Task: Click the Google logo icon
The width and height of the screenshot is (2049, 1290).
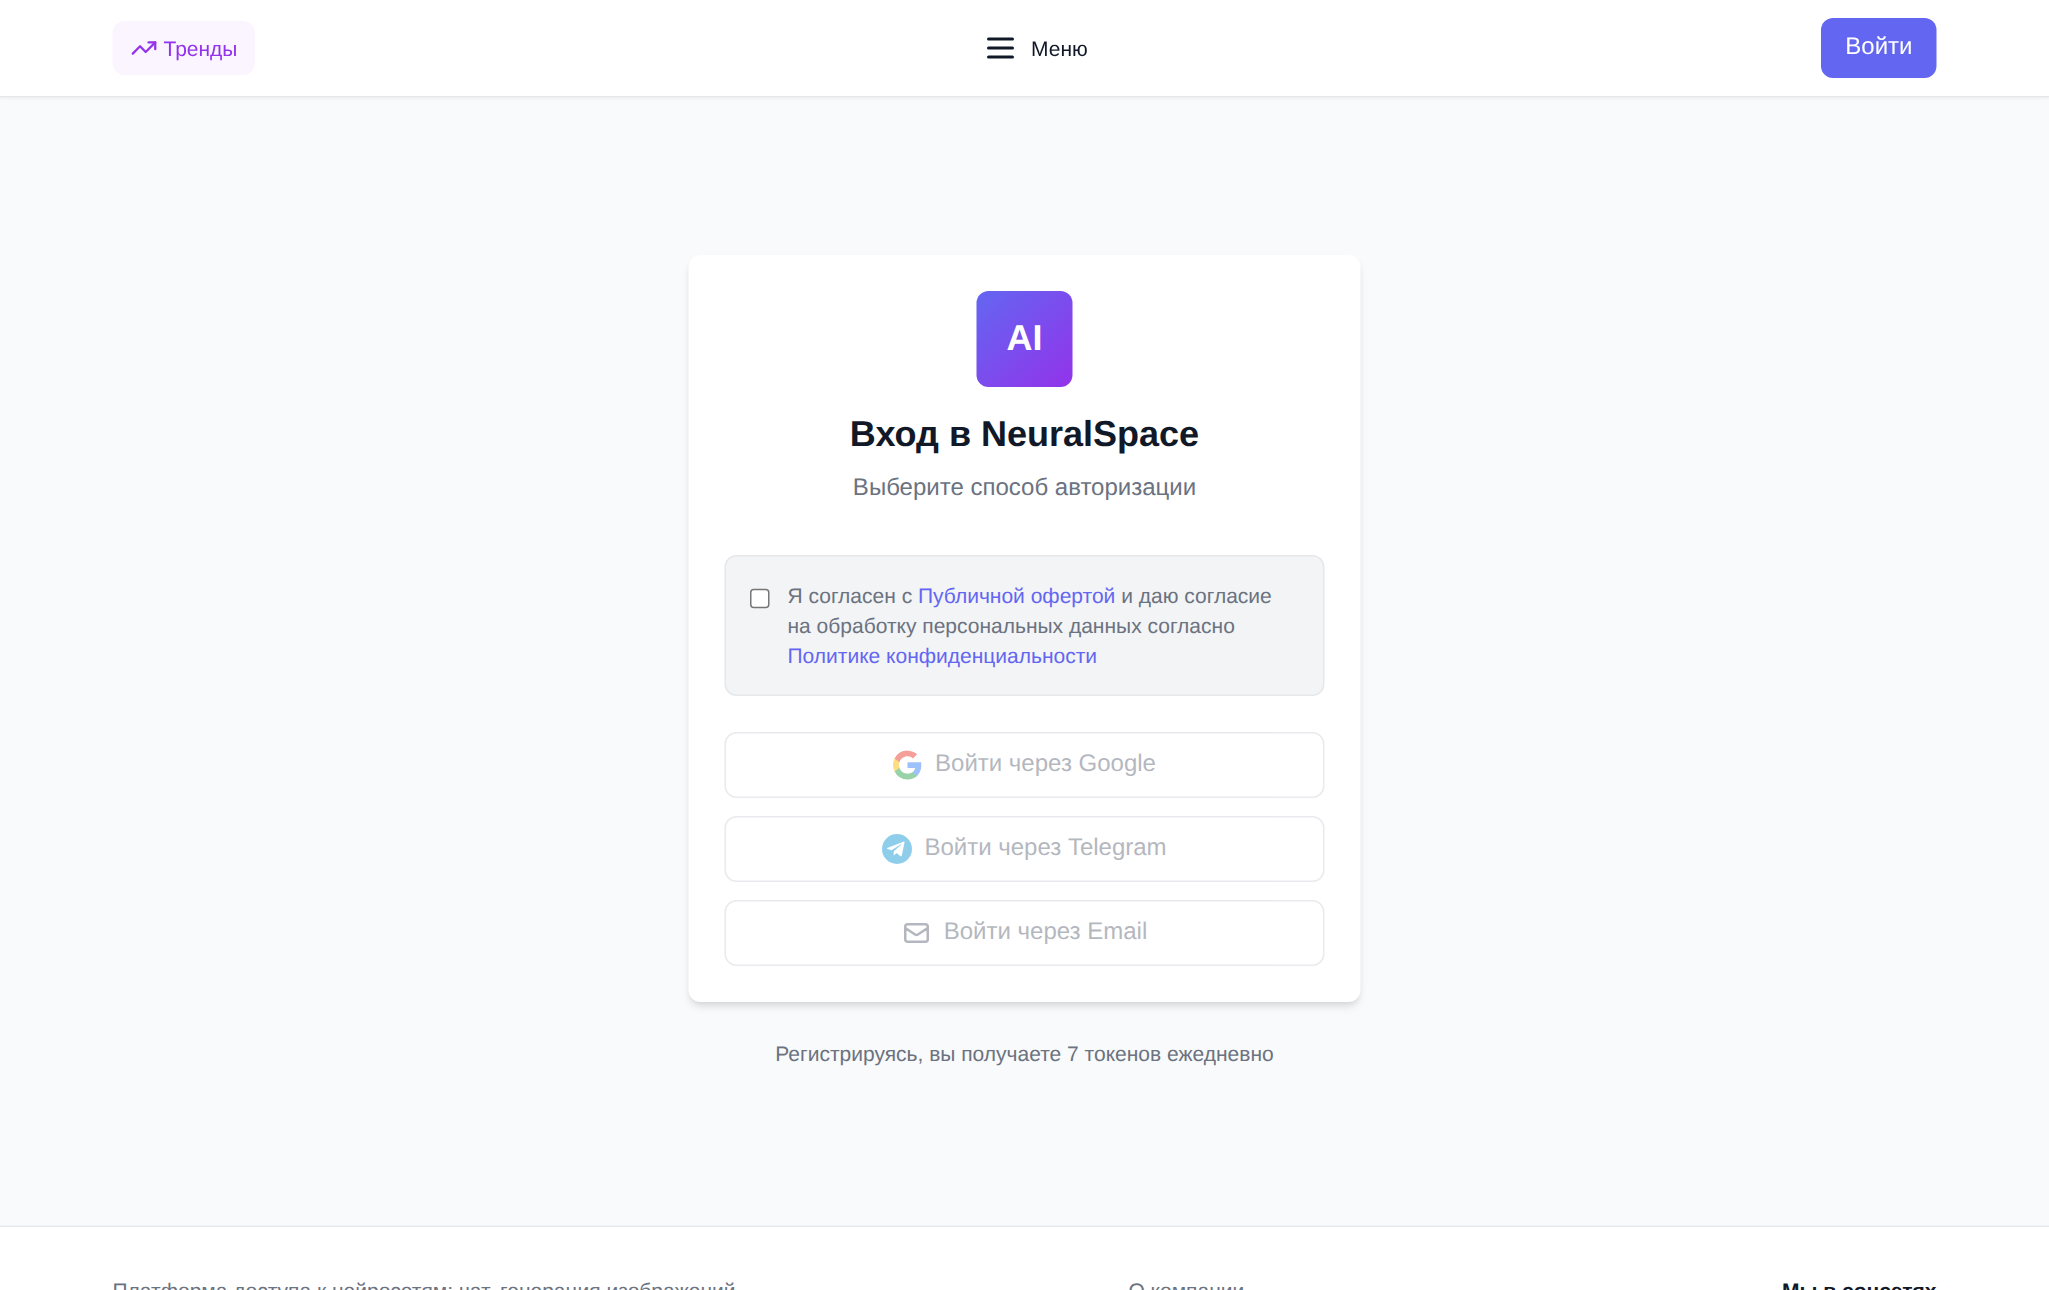Action: [907, 764]
